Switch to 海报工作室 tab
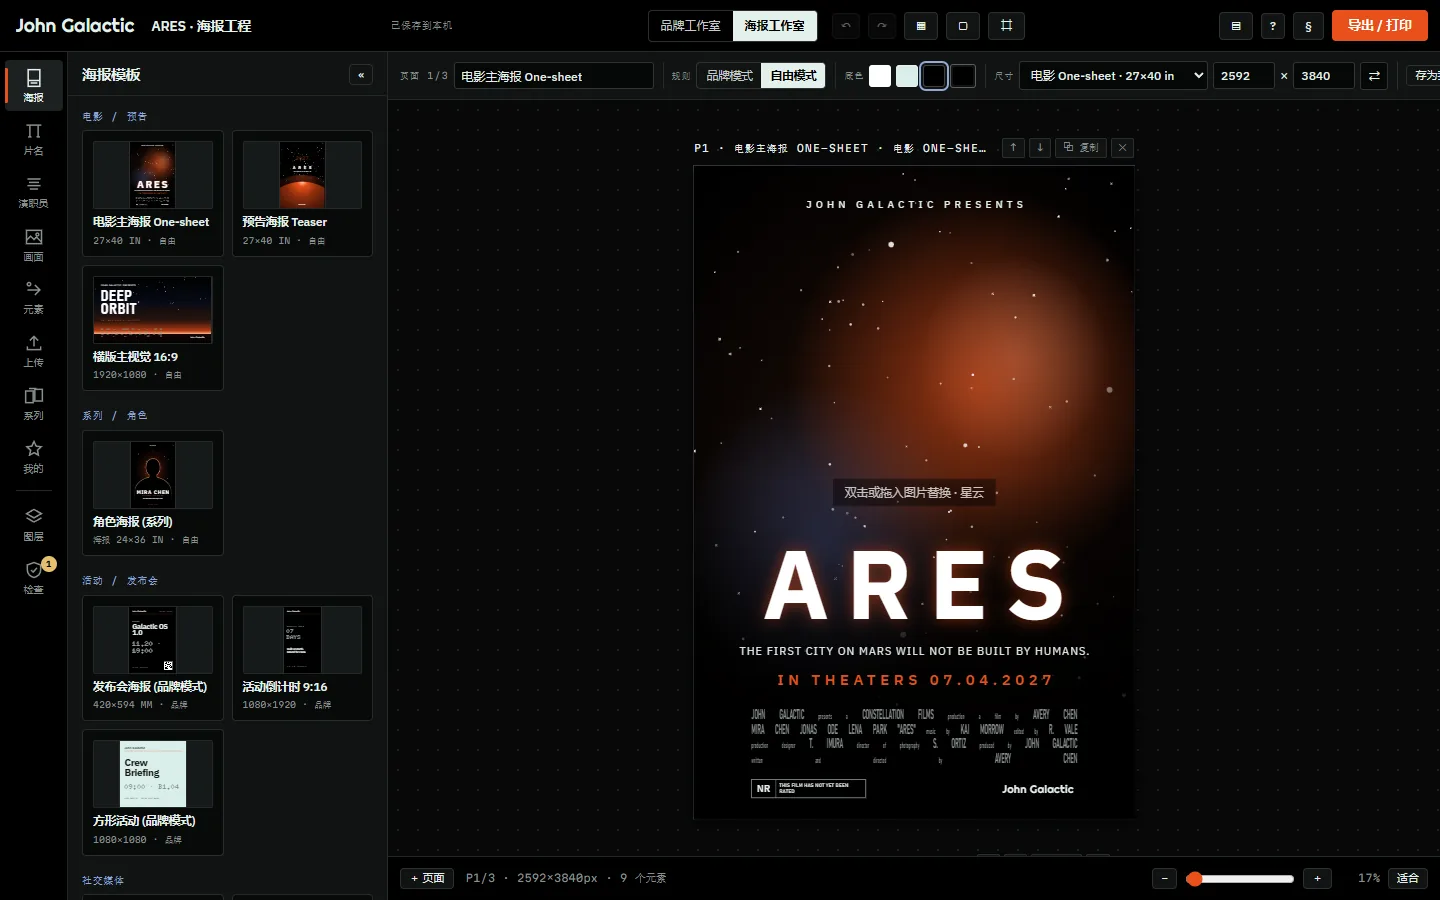 click(x=774, y=26)
